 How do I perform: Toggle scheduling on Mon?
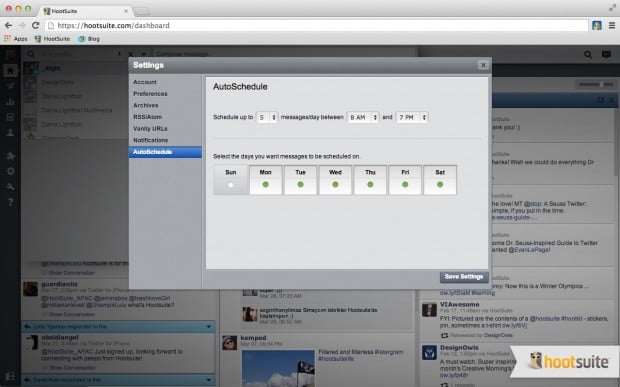[265, 180]
